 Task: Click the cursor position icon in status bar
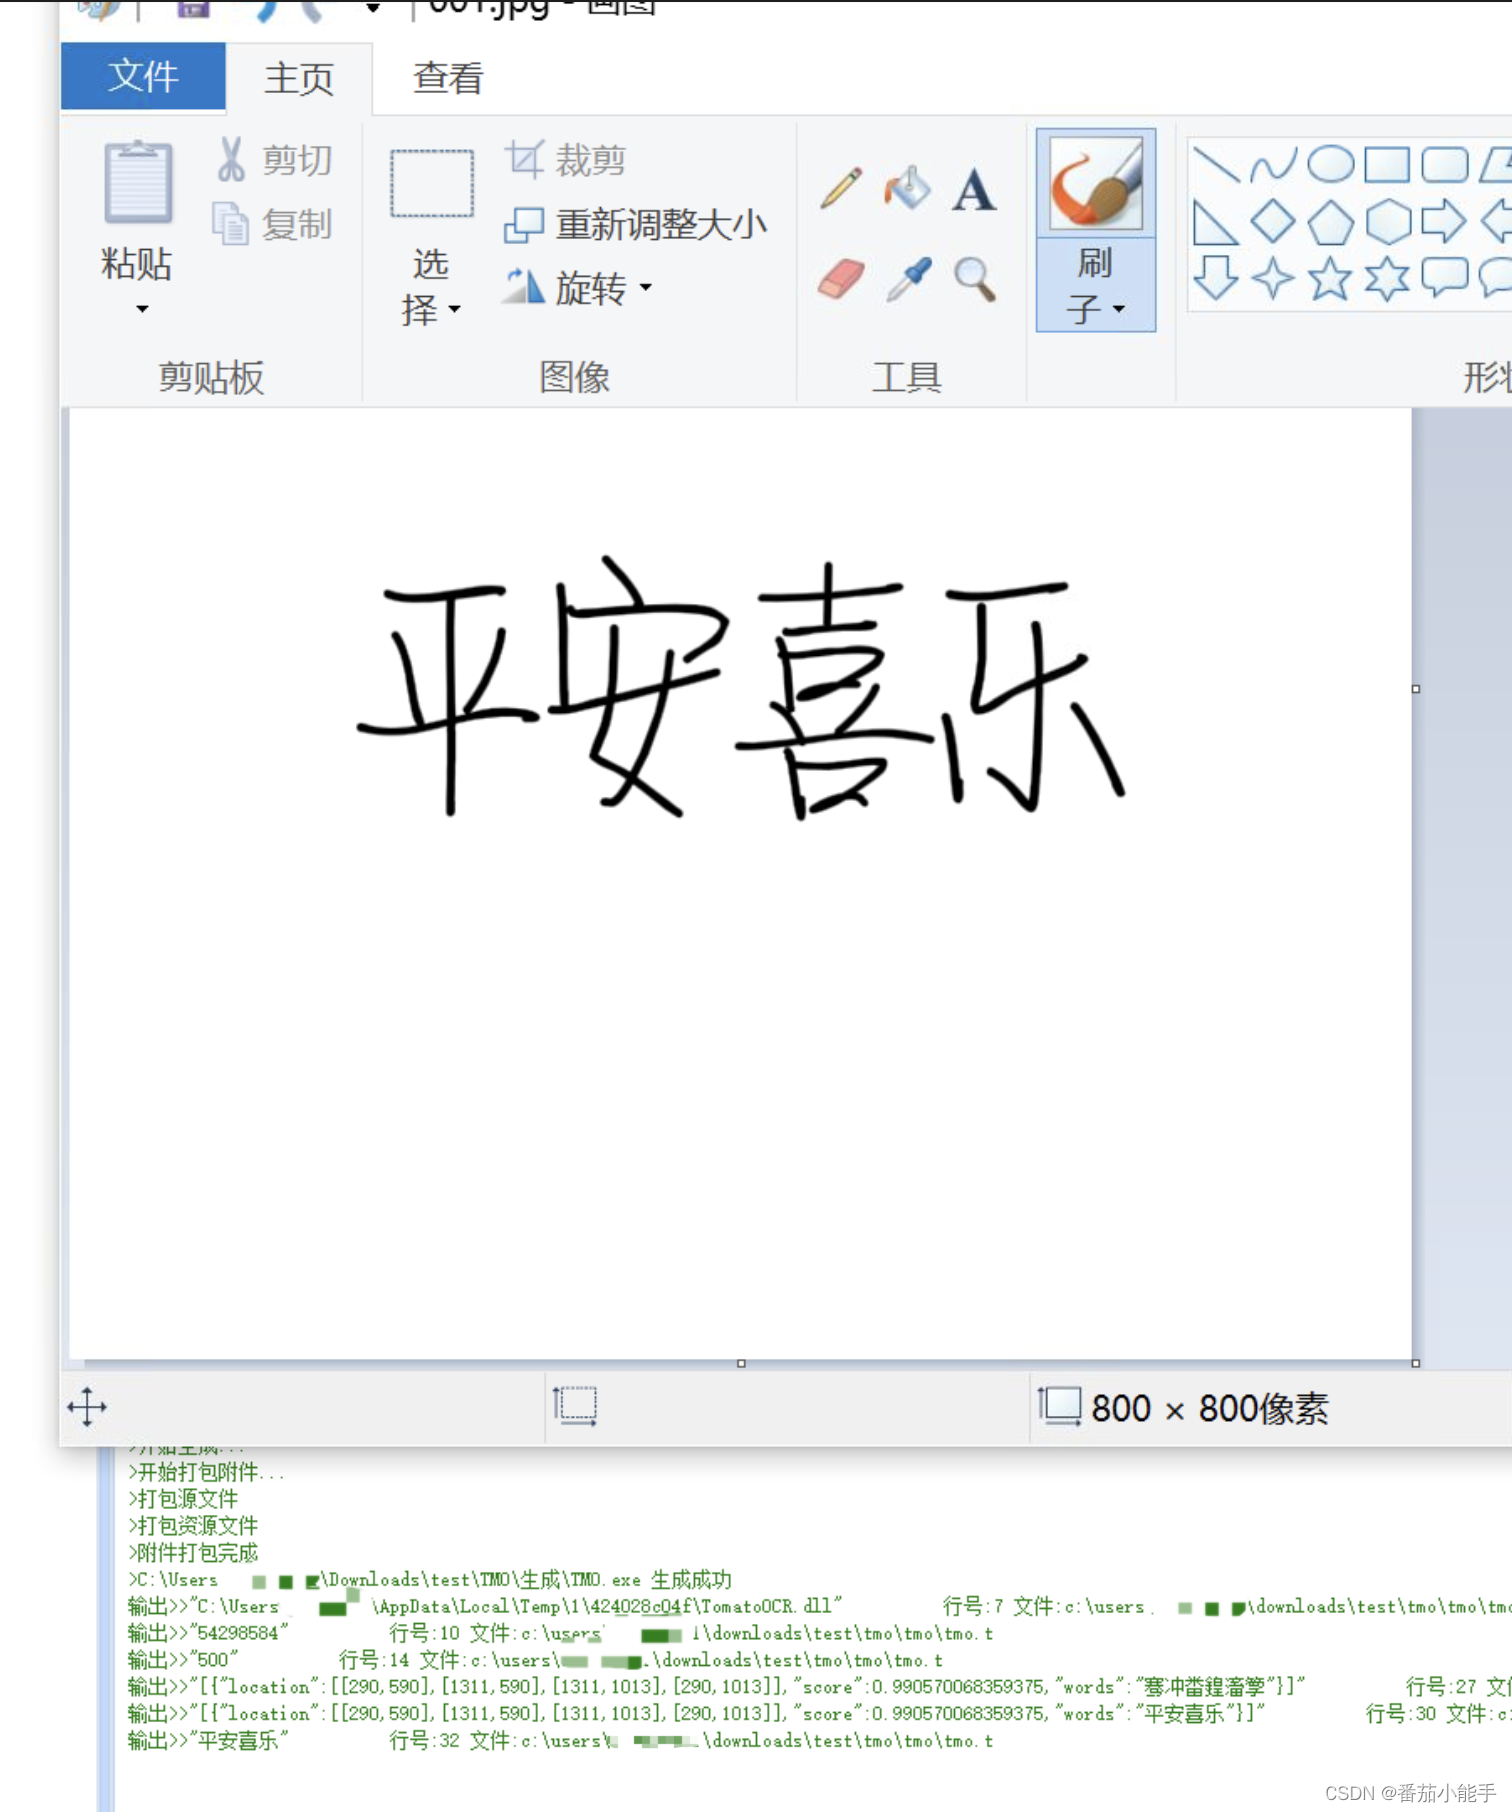click(87, 1407)
